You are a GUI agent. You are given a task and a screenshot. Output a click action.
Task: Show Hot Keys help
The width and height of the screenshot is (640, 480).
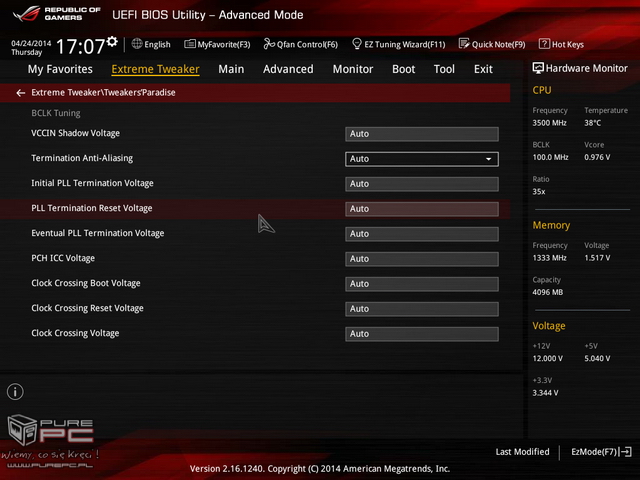click(561, 45)
